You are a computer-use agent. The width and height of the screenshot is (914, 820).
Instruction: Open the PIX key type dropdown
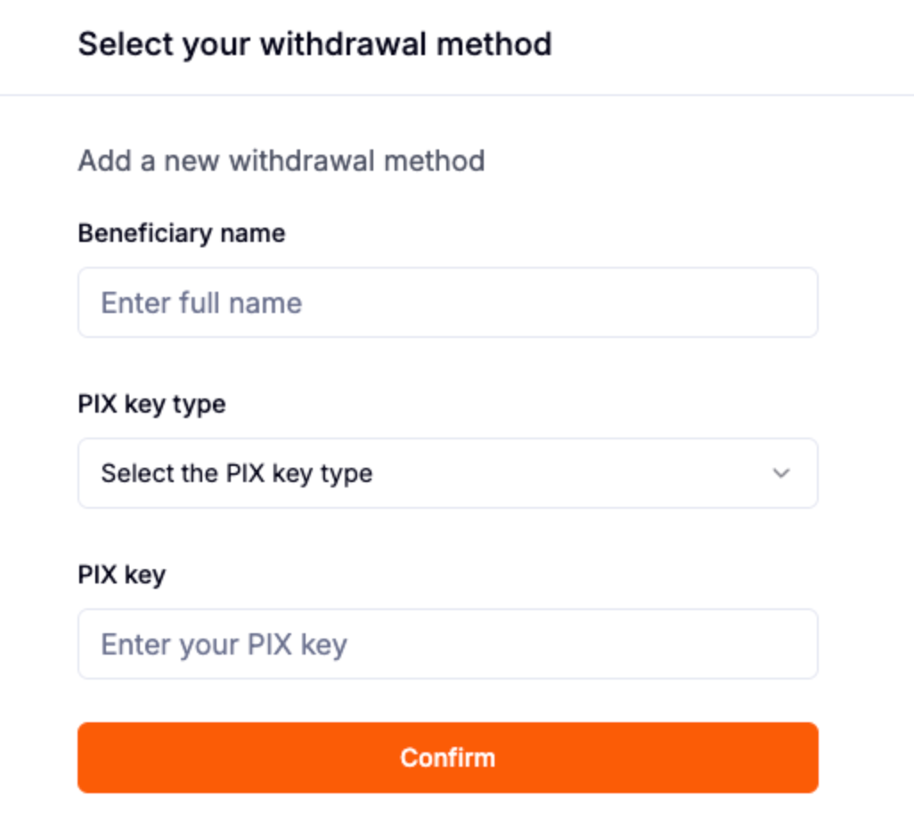click(x=447, y=473)
